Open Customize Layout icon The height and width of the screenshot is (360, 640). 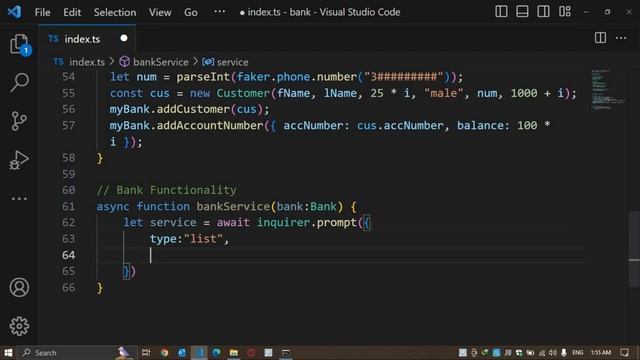tap(565, 12)
